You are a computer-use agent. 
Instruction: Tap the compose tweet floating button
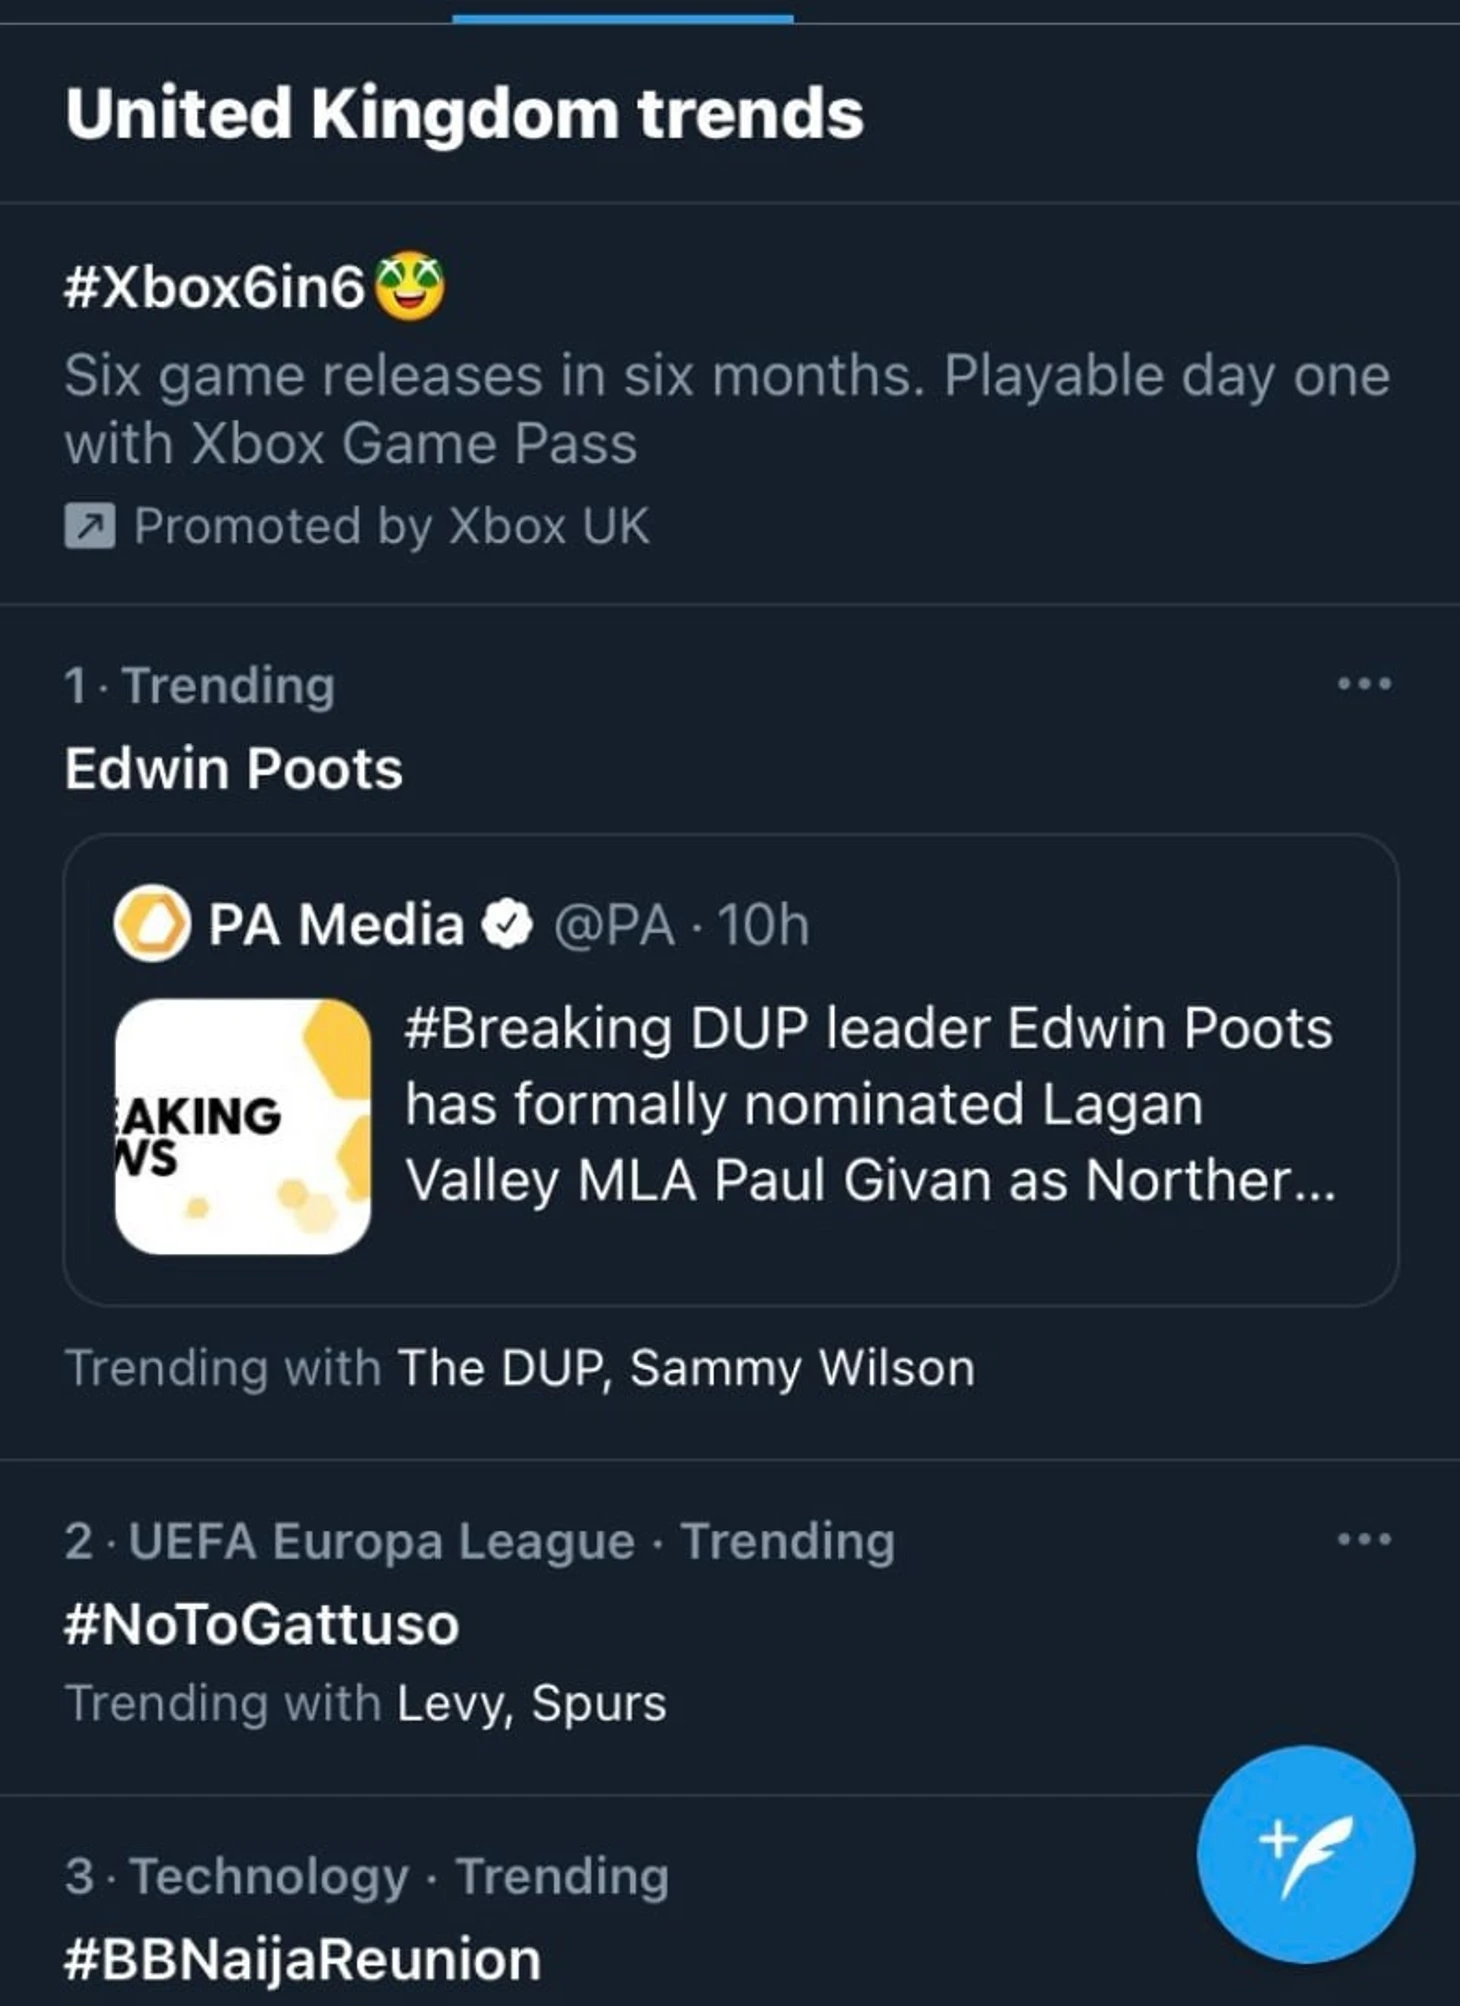pyautogui.click(x=1305, y=1856)
